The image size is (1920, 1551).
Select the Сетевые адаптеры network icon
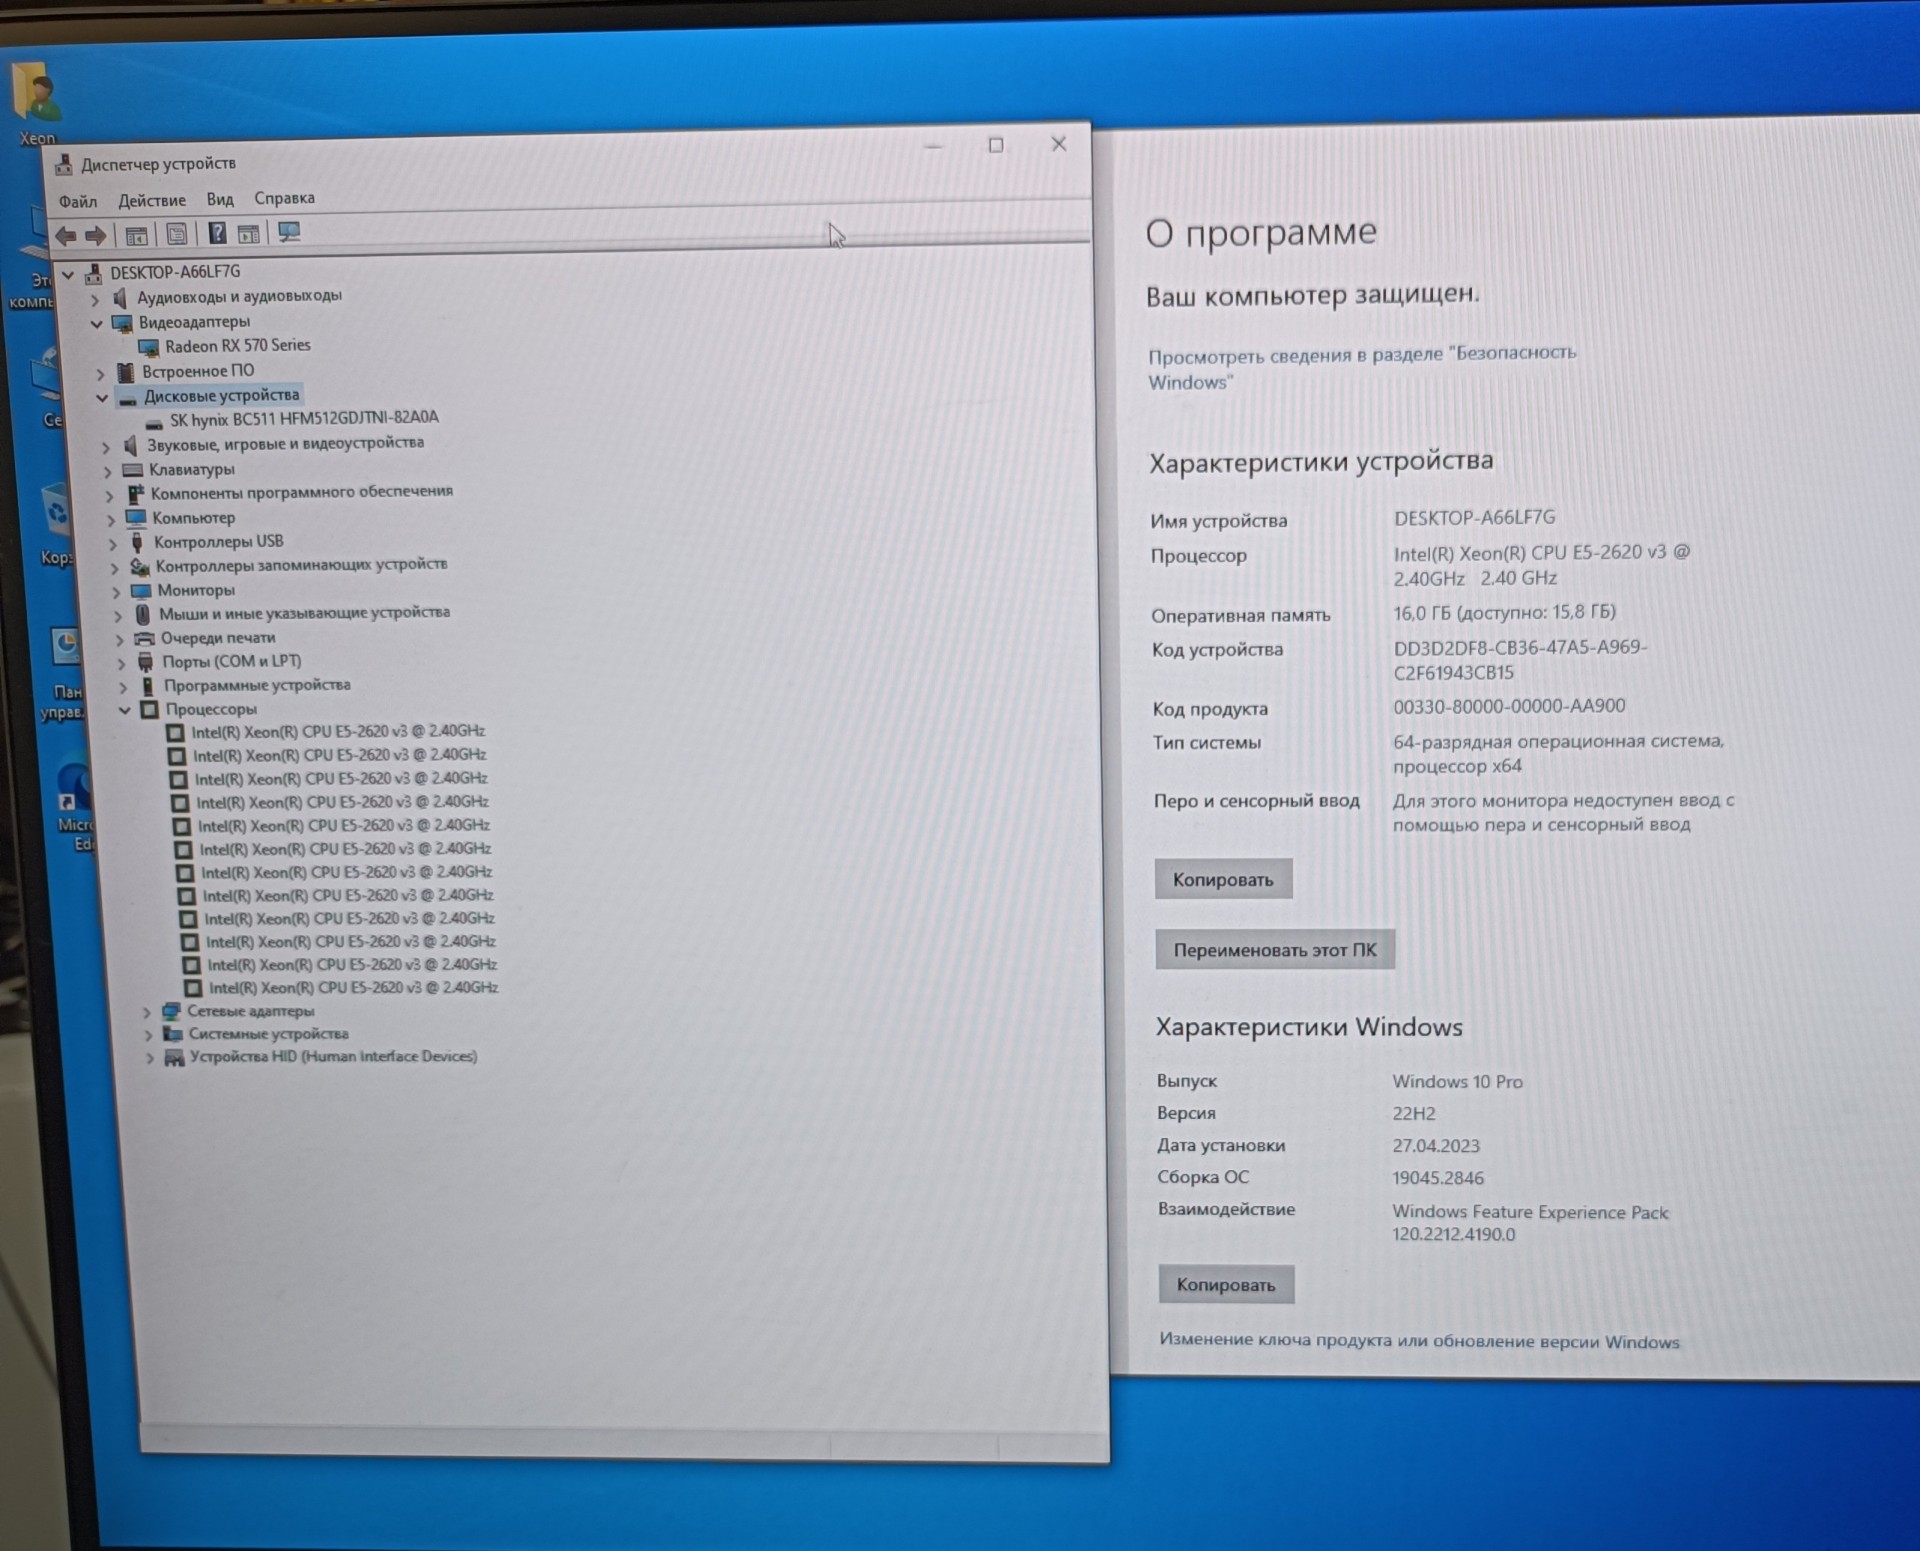pos(171,1012)
